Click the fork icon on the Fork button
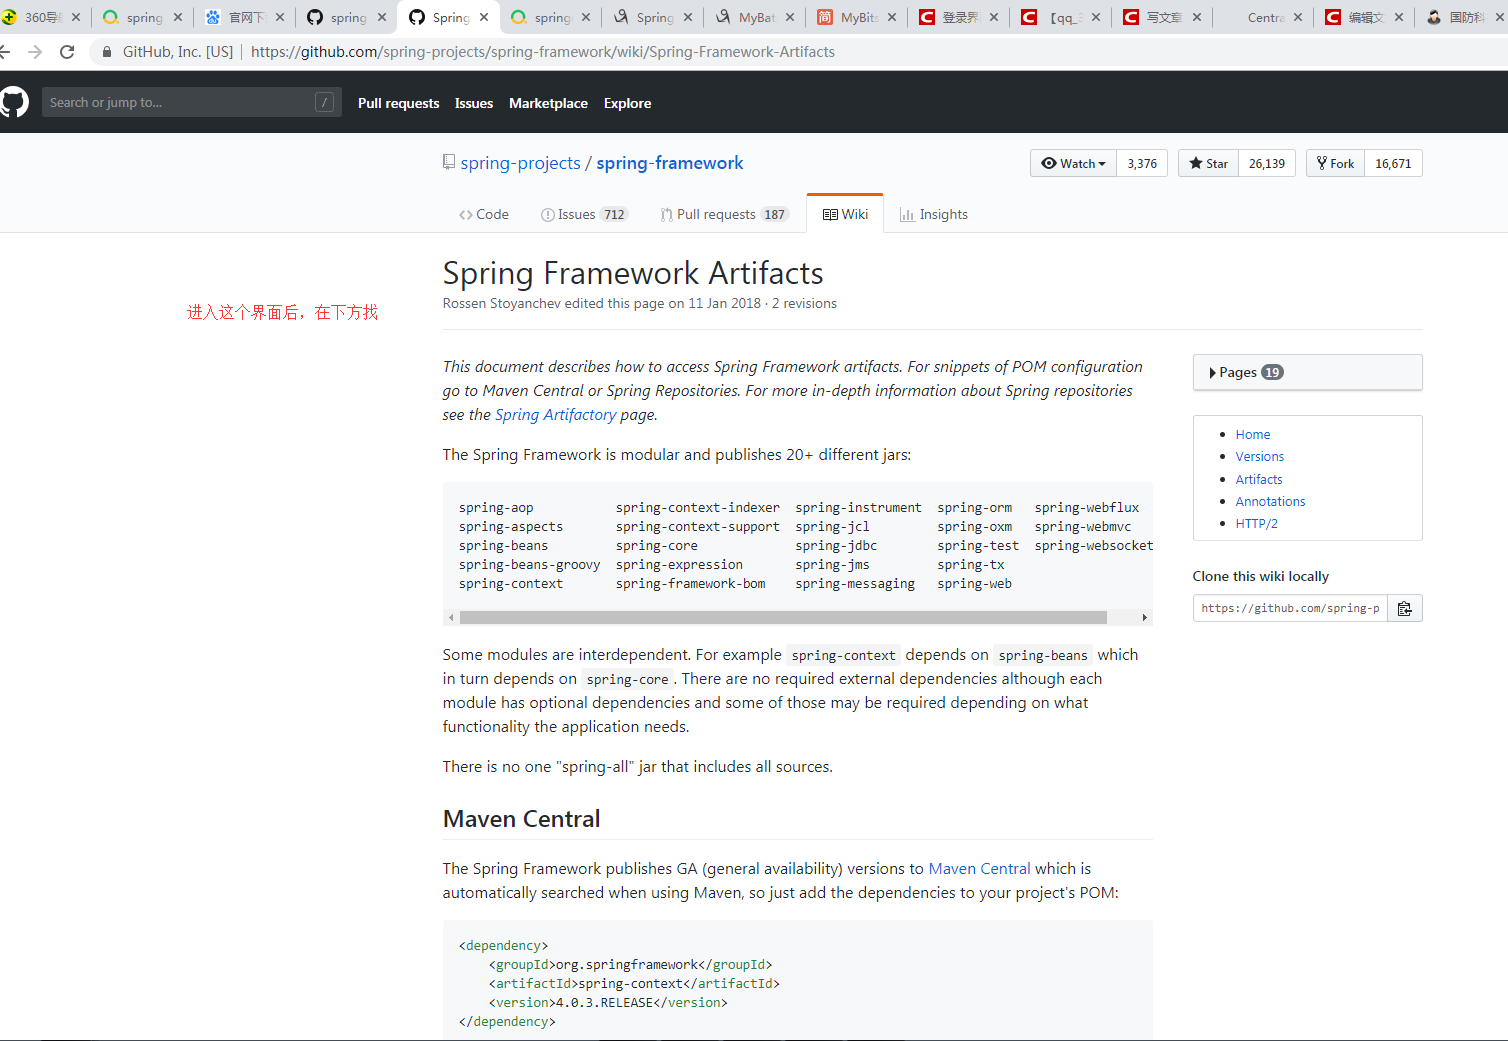Image resolution: width=1508 pixels, height=1041 pixels. click(x=1322, y=163)
